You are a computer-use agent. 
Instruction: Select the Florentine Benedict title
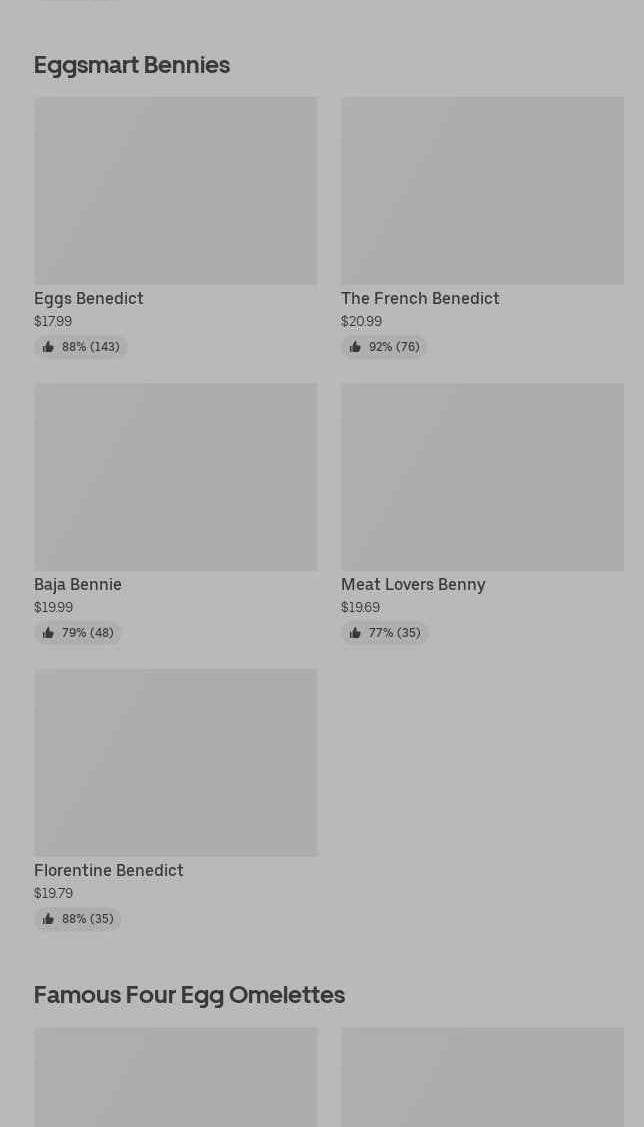pyautogui.click(x=109, y=870)
